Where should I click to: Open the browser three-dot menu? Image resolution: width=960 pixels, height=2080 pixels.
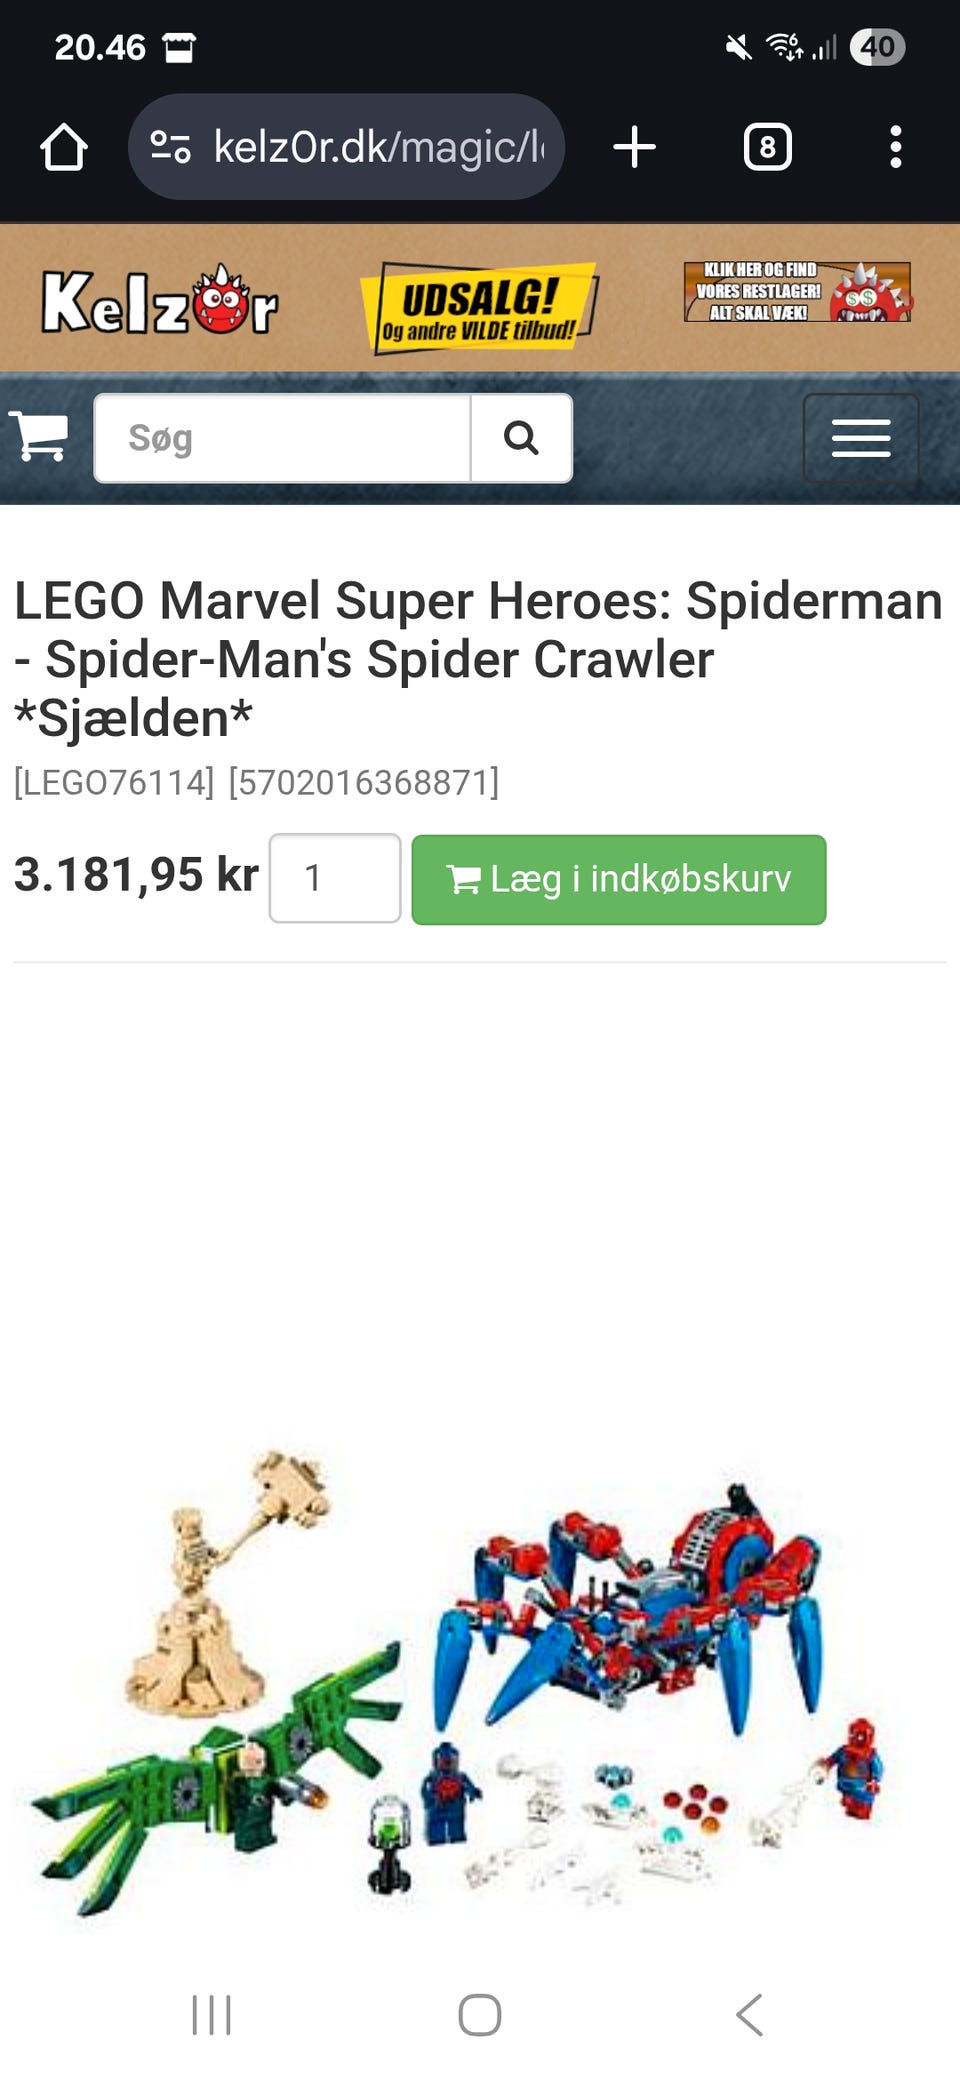tap(895, 147)
